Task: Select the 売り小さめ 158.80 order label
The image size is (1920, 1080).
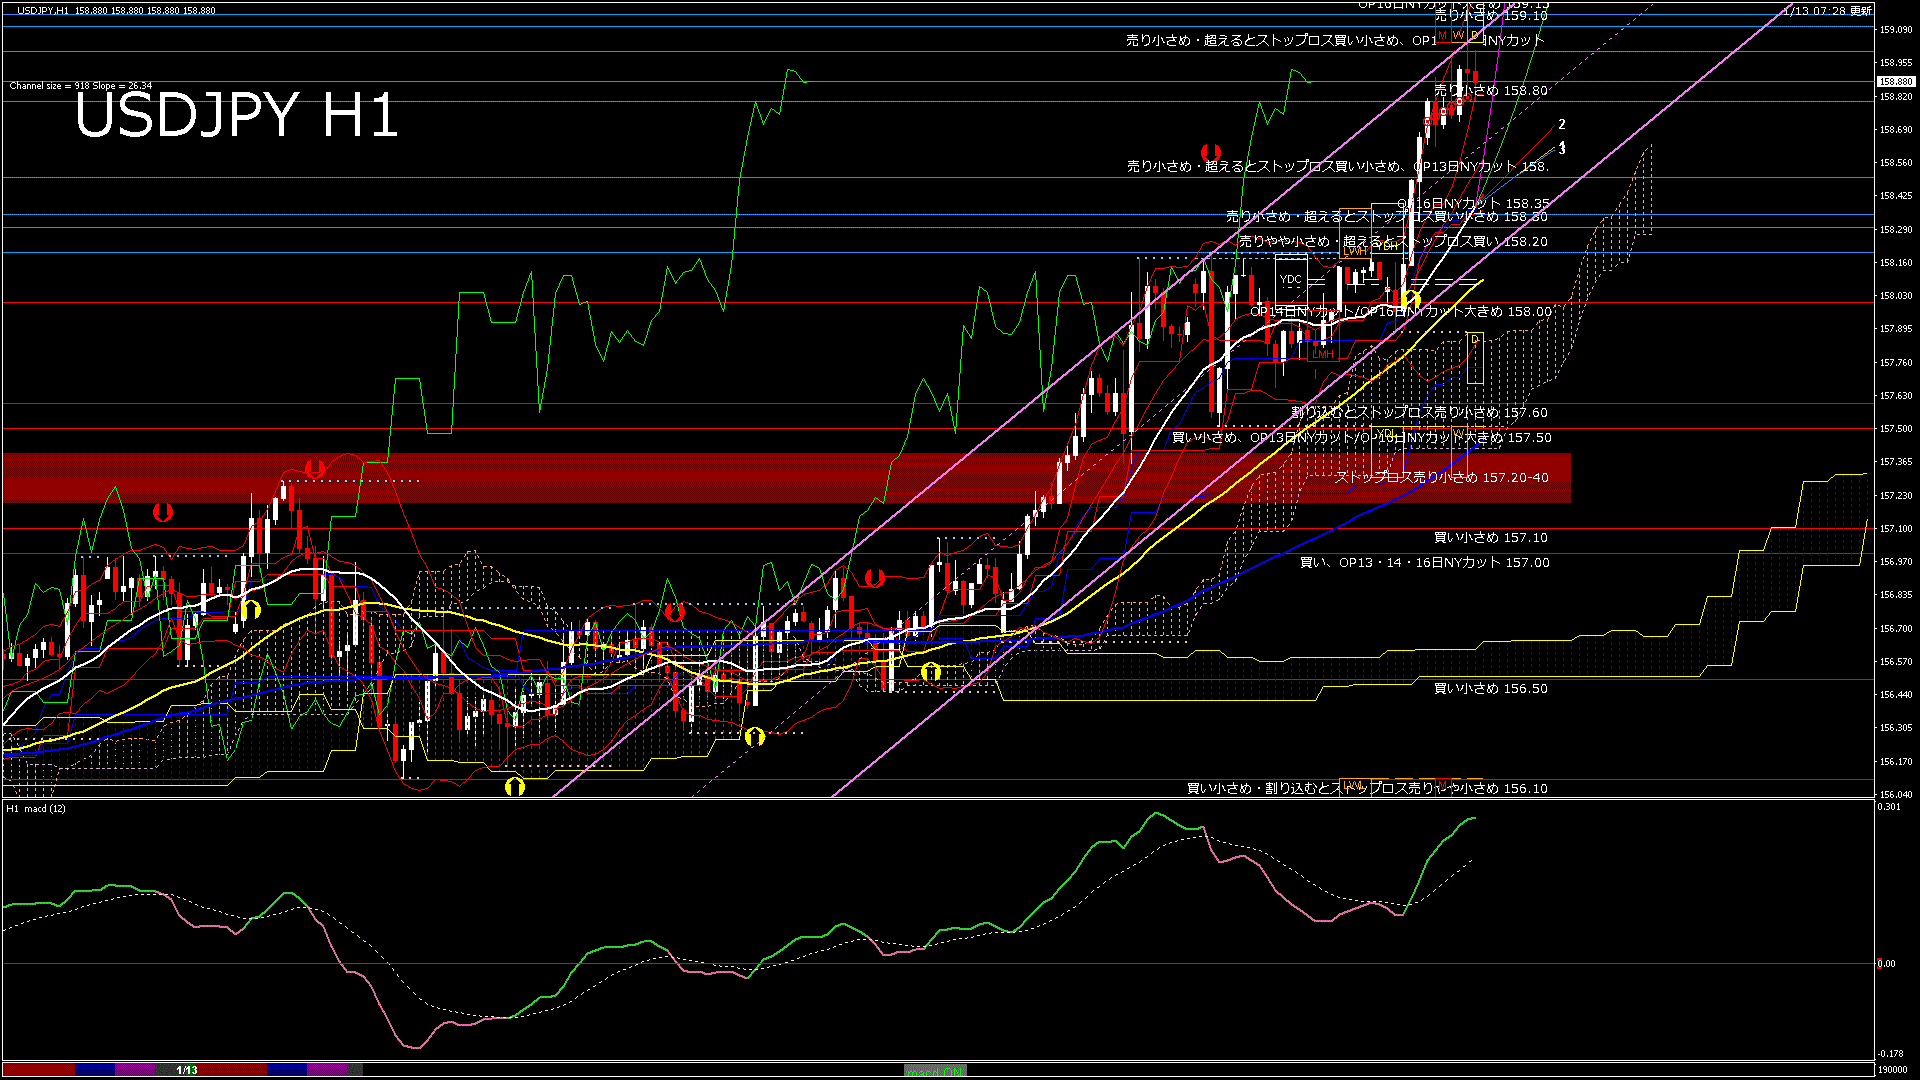Action: tap(1490, 90)
